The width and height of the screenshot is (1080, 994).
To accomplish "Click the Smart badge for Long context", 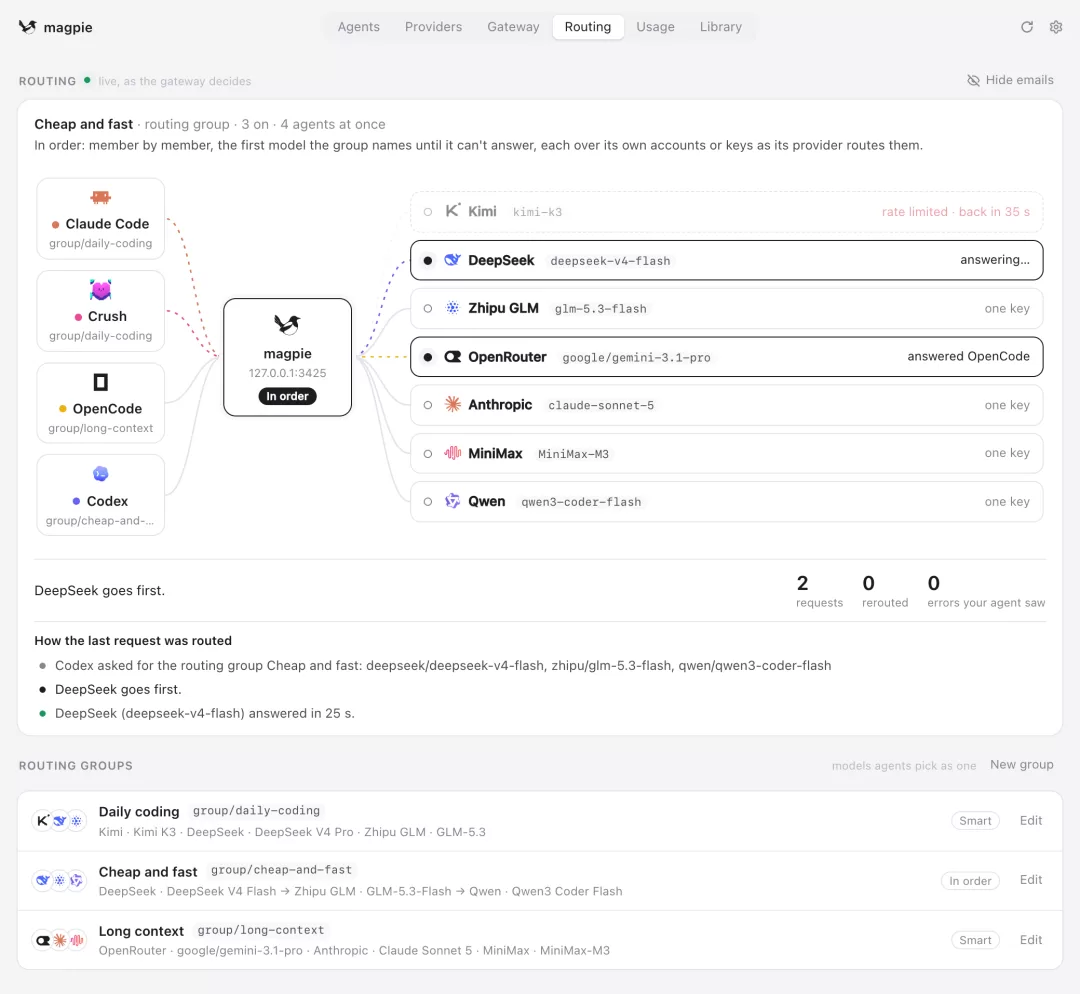I will [x=975, y=940].
